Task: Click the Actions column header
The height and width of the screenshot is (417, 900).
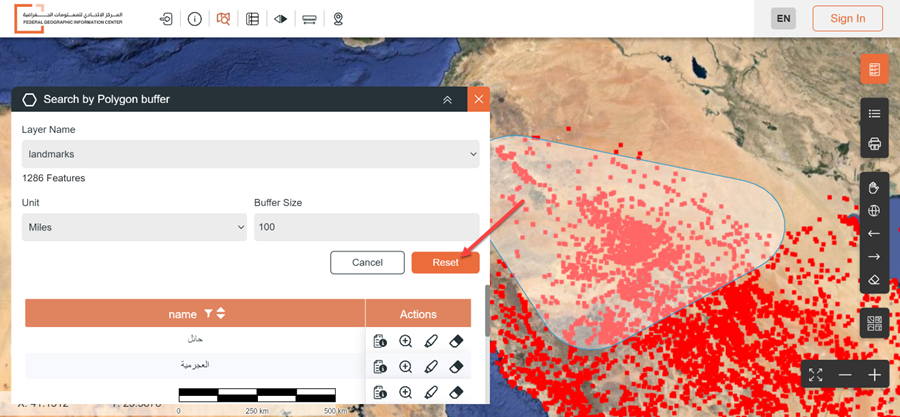Action: click(418, 314)
